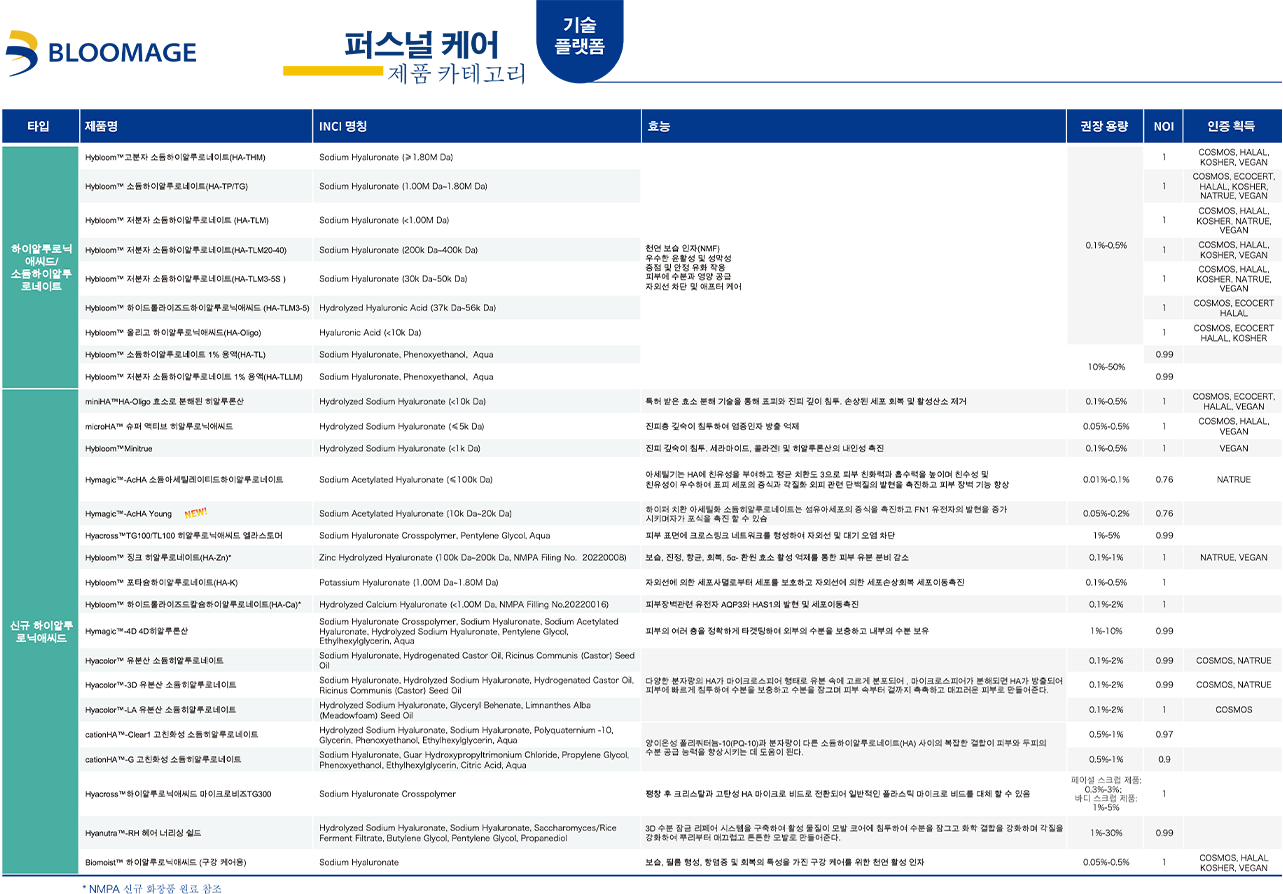Select the cationHA-Clear1 product name

(171, 734)
